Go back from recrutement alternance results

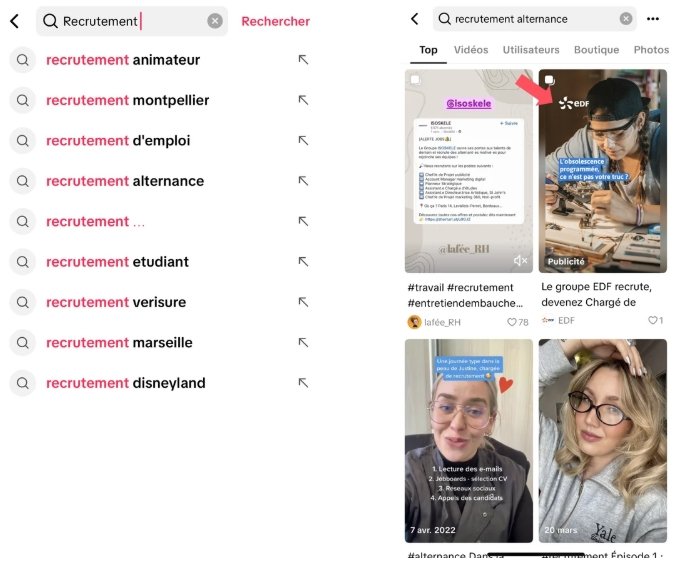pos(415,18)
